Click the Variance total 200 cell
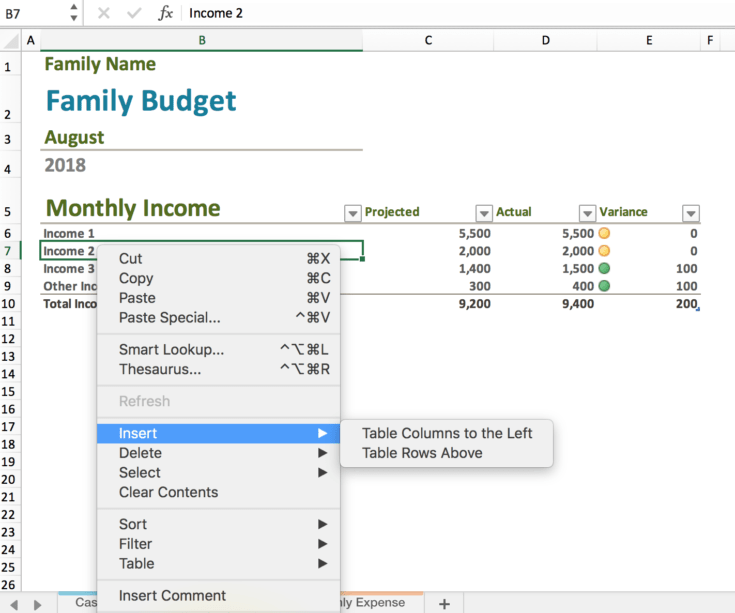This screenshot has width=735, height=613. click(649, 304)
